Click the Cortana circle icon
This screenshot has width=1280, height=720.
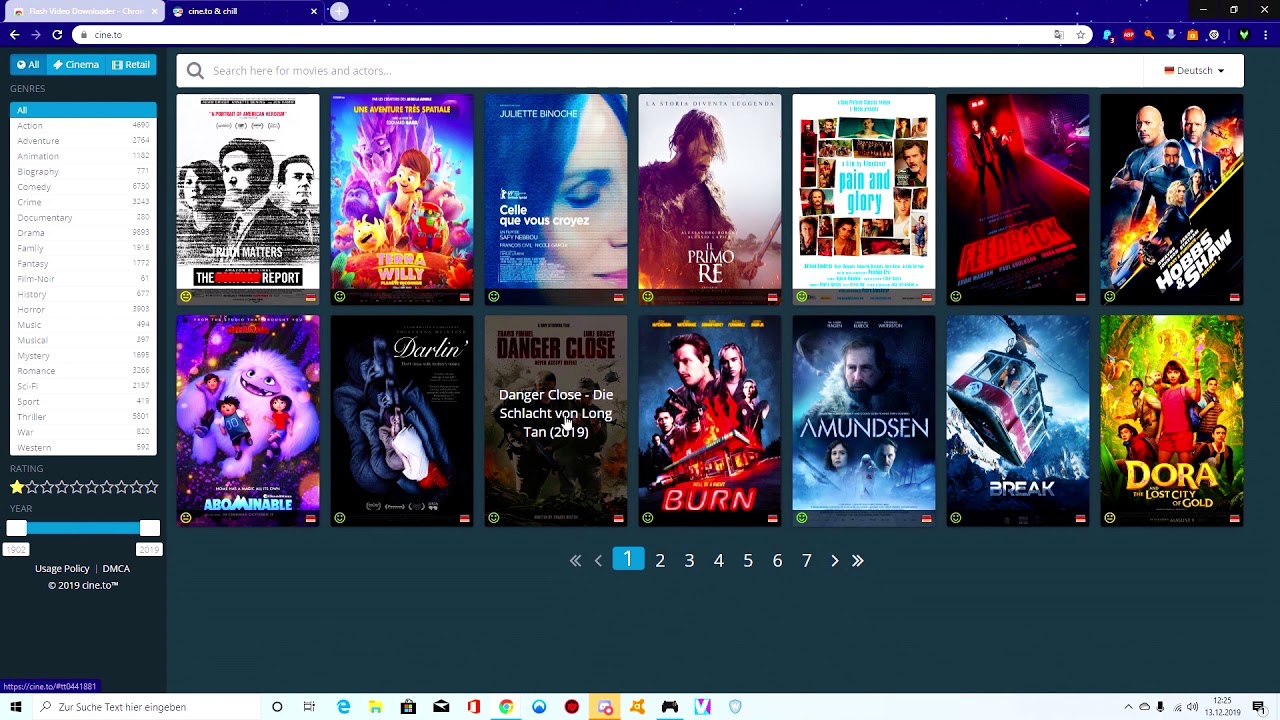pyautogui.click(x=277, y=707)
